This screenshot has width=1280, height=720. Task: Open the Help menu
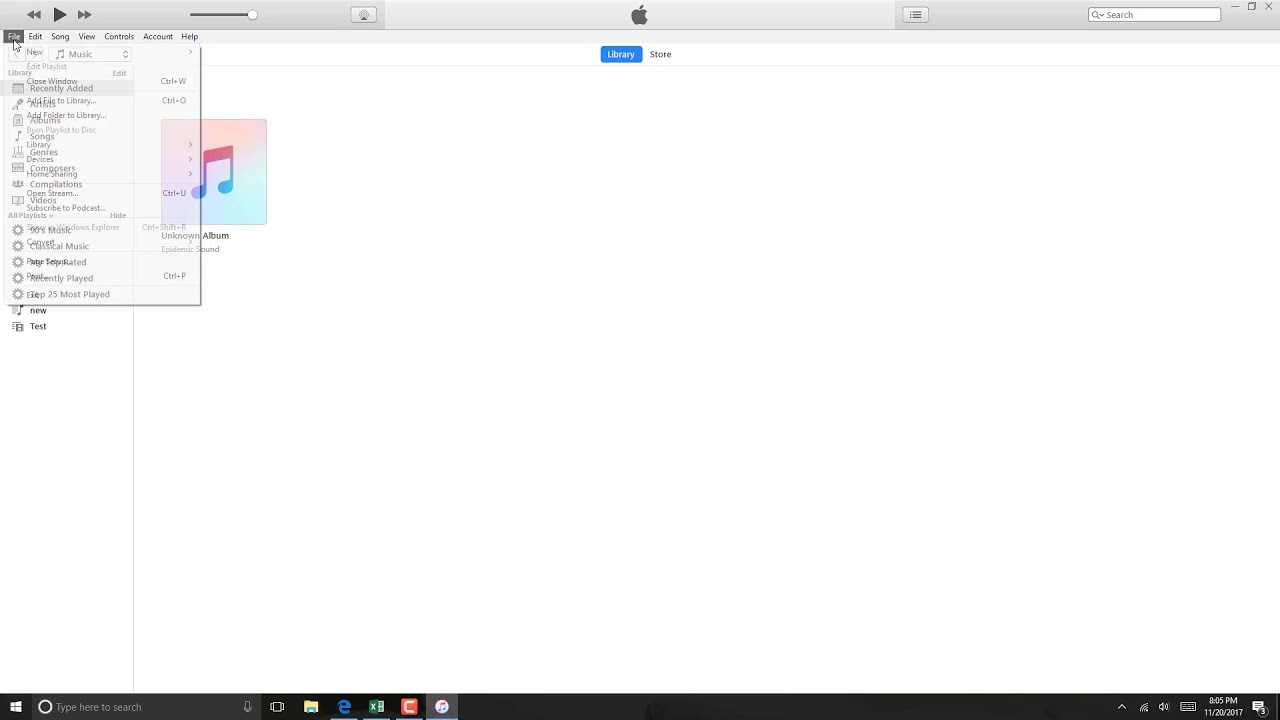click(x=190, y=36)
